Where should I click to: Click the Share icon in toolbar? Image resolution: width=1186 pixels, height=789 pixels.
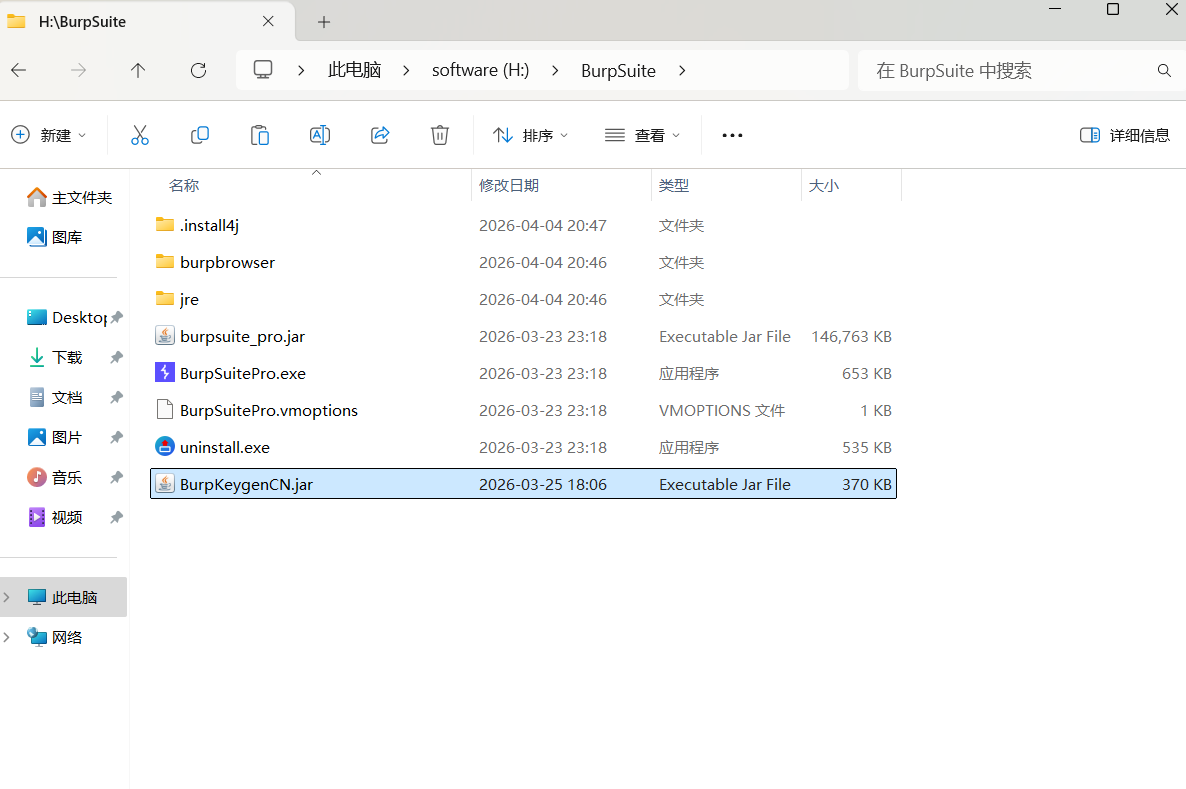pos(380,135)
